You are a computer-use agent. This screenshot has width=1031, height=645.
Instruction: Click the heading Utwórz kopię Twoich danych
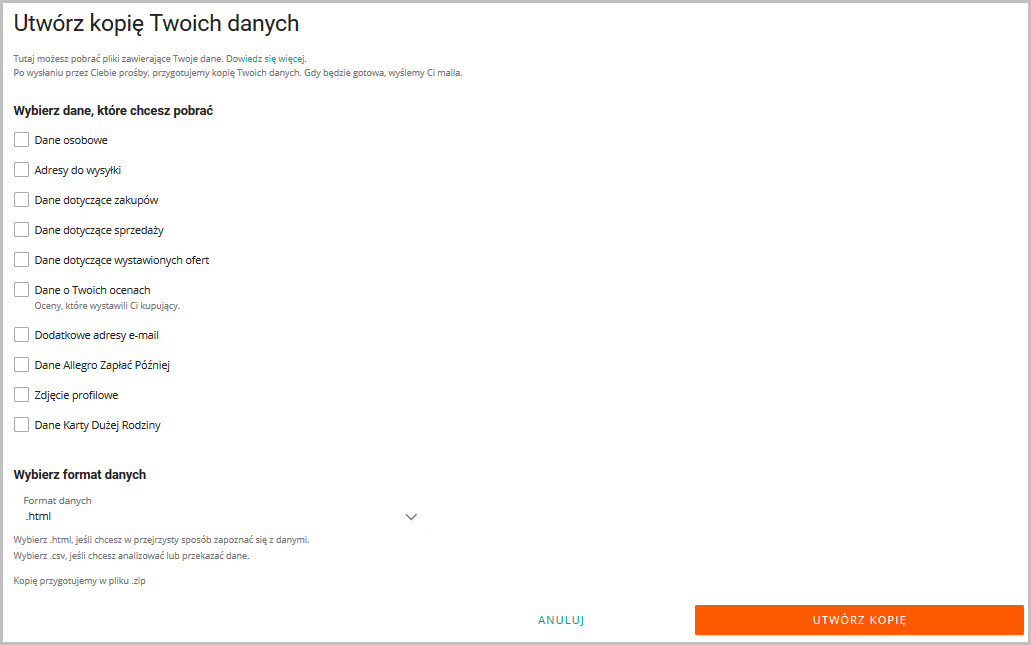click(x=156, y=24)
